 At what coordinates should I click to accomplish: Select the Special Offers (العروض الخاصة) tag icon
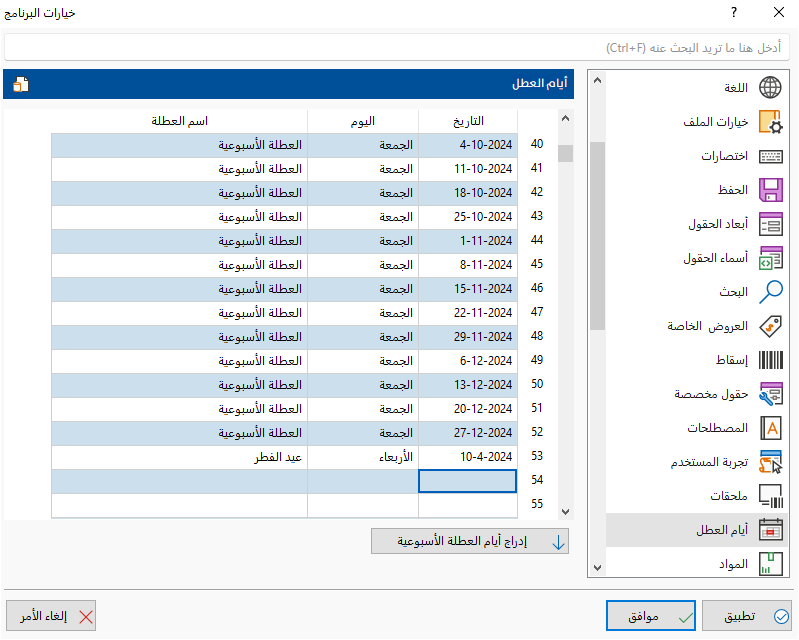click(x=770, y=326)
